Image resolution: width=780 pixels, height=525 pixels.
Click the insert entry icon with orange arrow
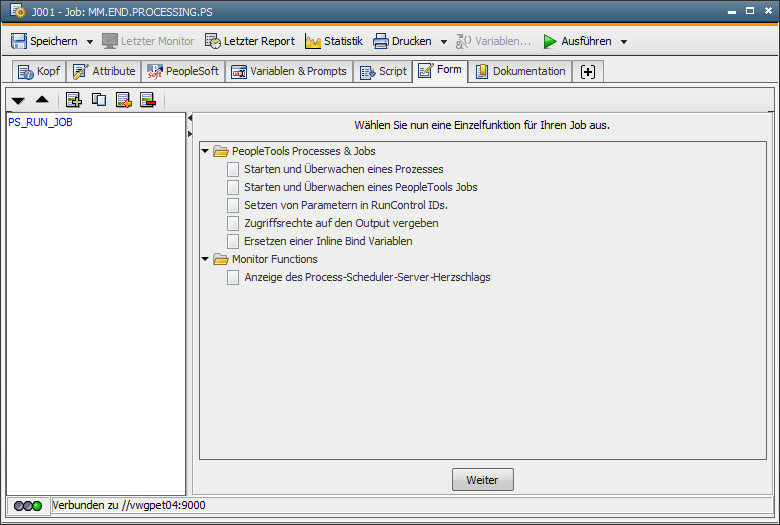tap(124, 100)
